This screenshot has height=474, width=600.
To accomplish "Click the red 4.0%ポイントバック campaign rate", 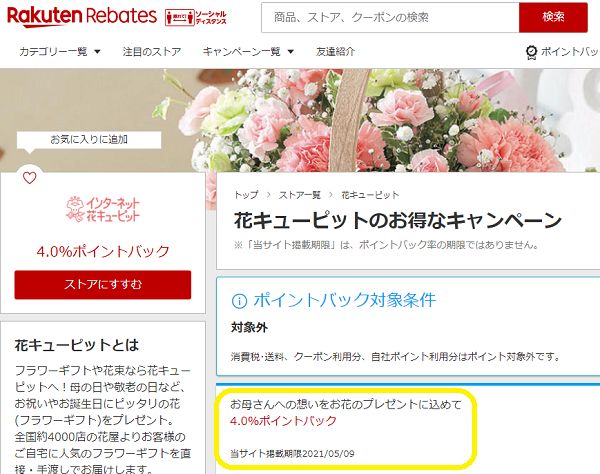I will pyautogui.click(x=283, y=421).
